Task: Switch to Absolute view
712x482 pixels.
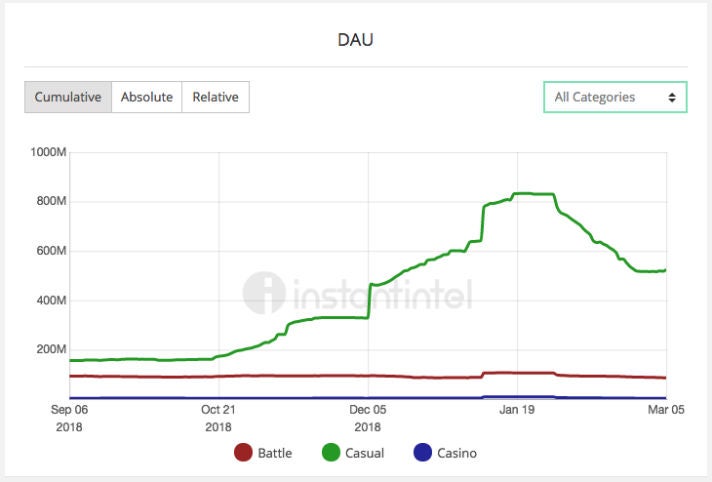Action: tap(146, 97)
